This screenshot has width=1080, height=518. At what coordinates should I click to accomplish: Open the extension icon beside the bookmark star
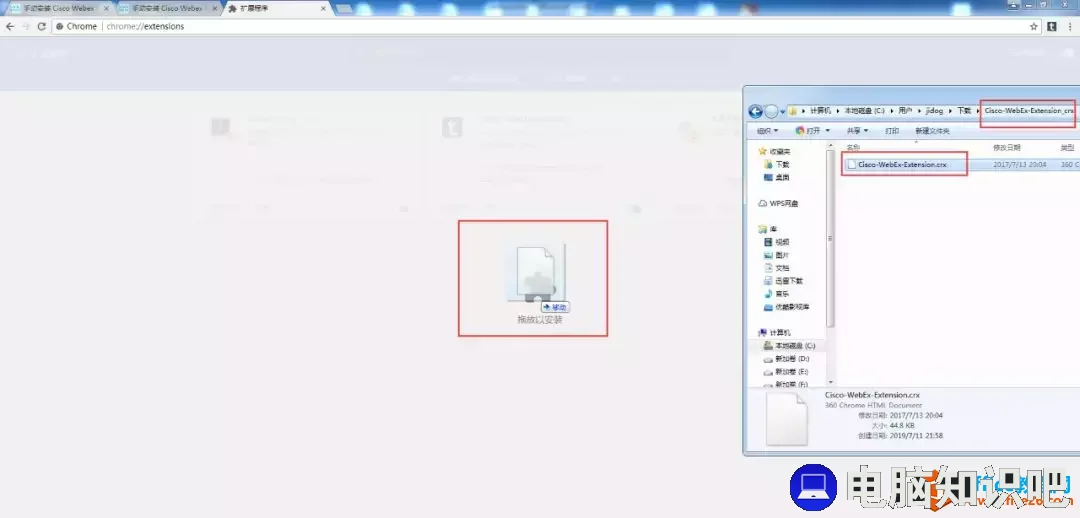[1052, 26]
